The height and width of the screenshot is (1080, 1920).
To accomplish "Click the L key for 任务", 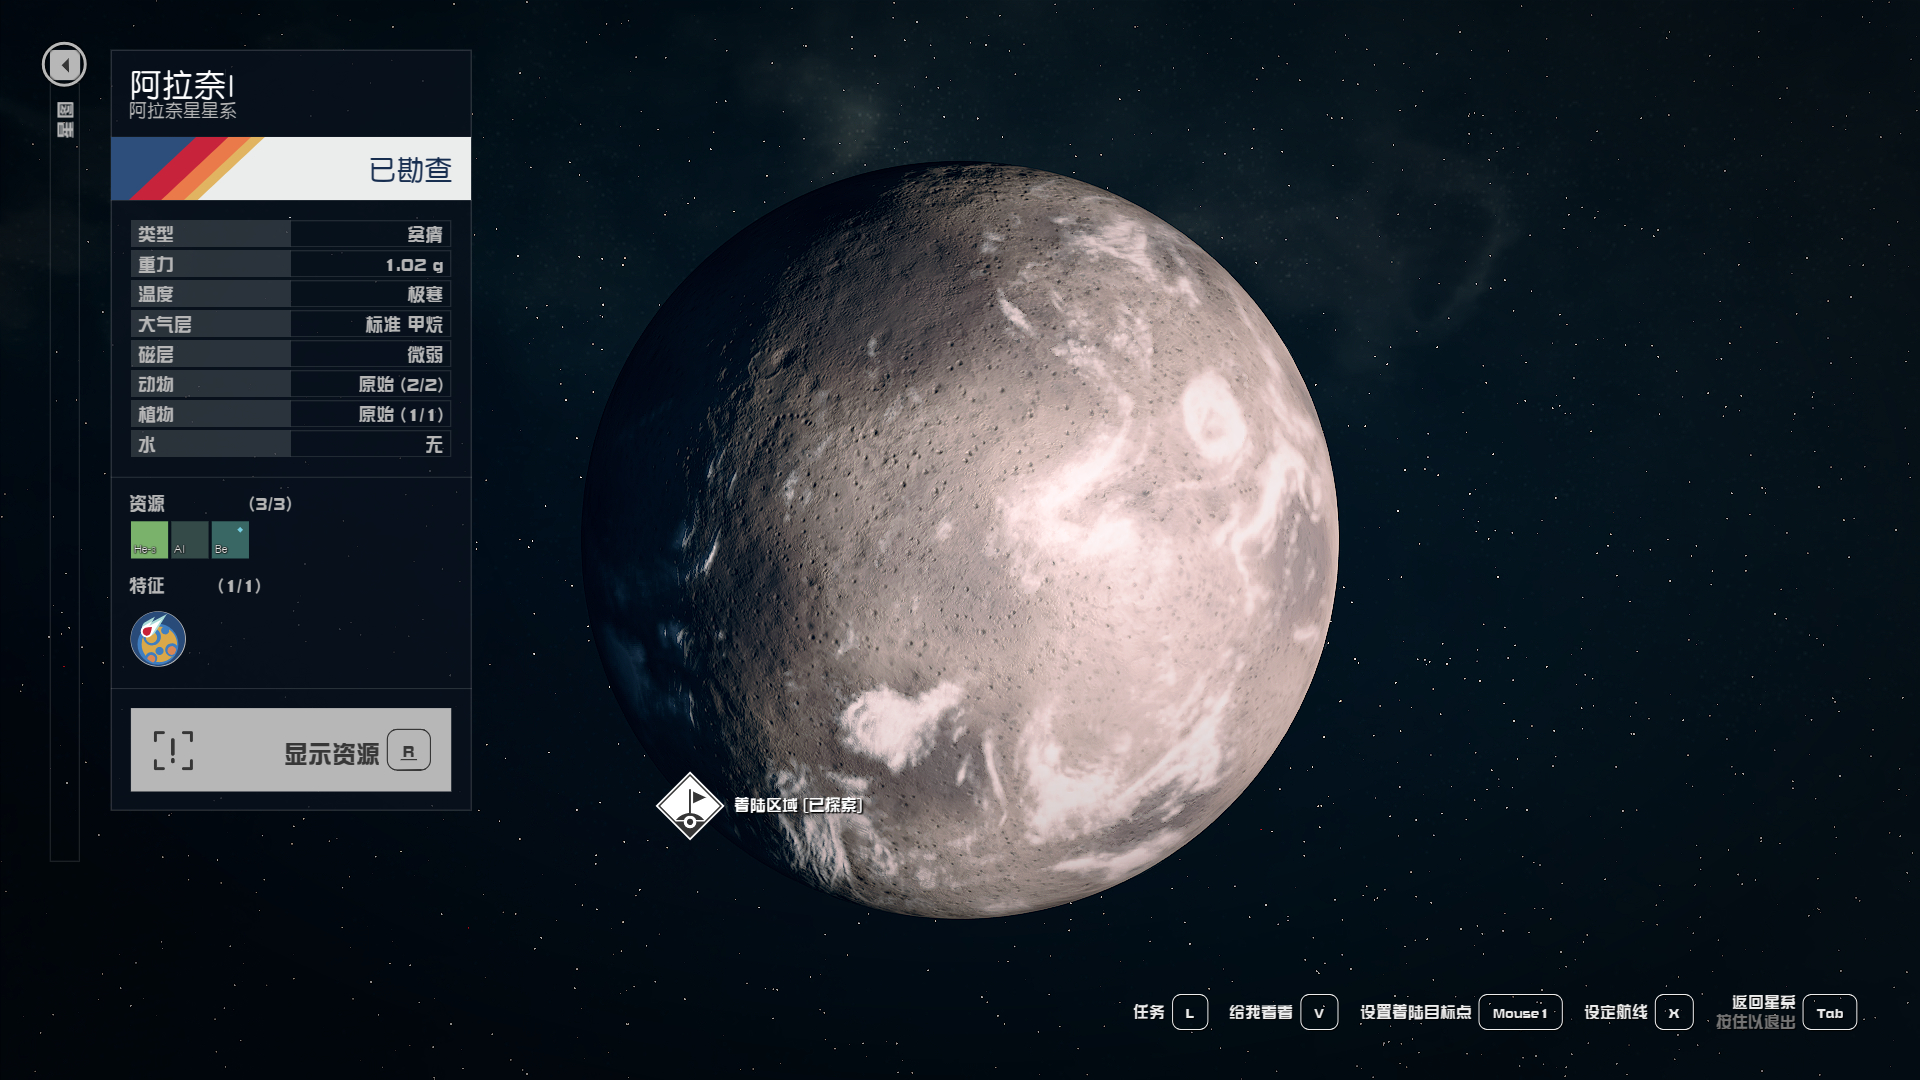I will click(x=1190, y=1012).
